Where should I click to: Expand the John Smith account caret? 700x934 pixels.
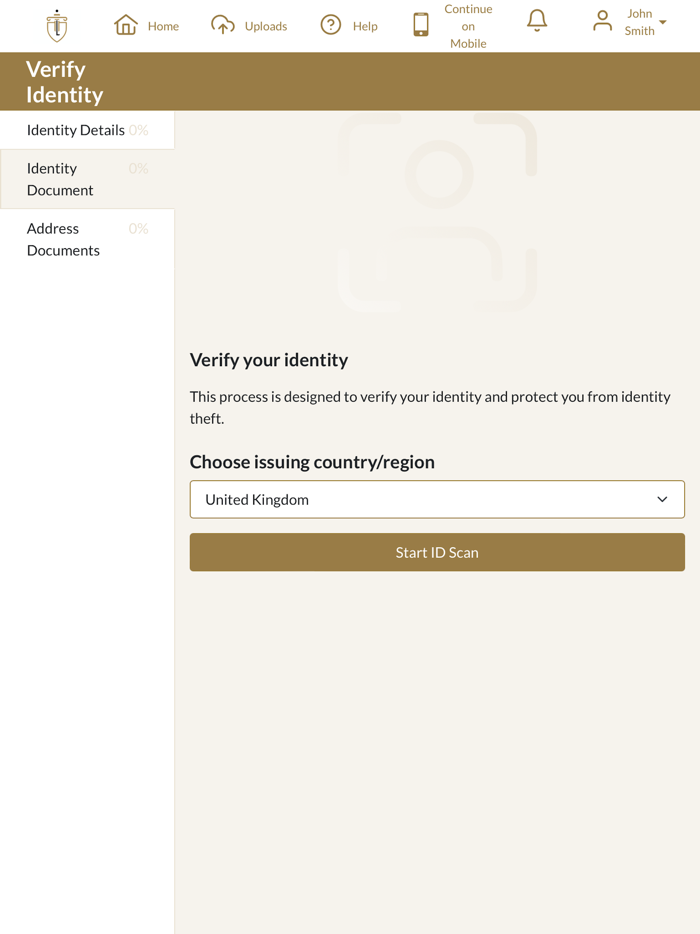pyautogui.click(x=663, y=23)
